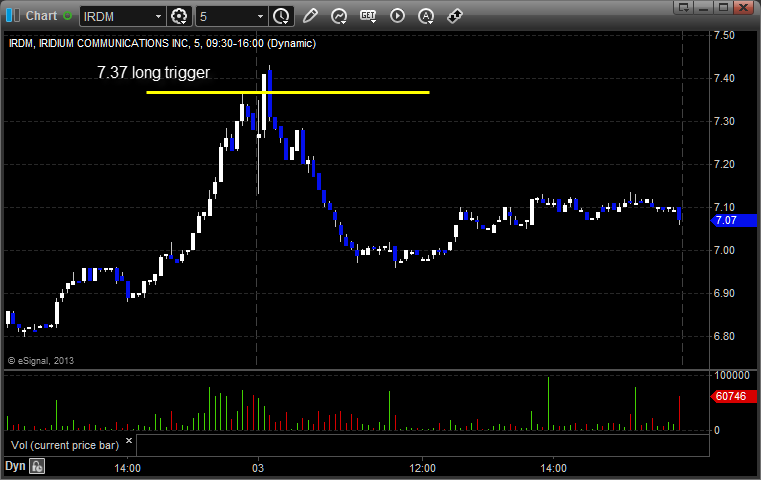
Task: Close the chart window
Action: [744, 7]
